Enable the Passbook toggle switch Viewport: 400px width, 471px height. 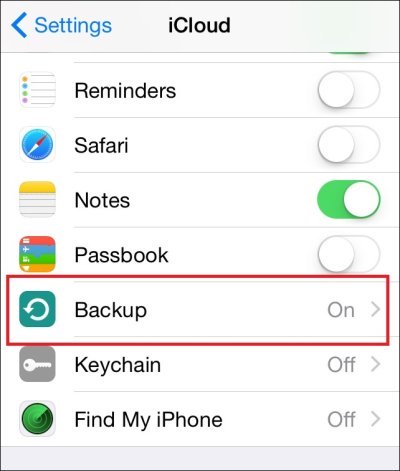tap(349, 254)
